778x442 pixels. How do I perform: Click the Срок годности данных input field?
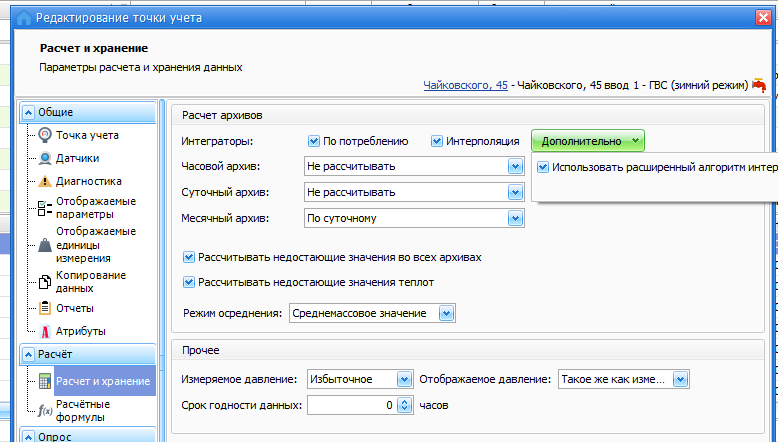350,406
